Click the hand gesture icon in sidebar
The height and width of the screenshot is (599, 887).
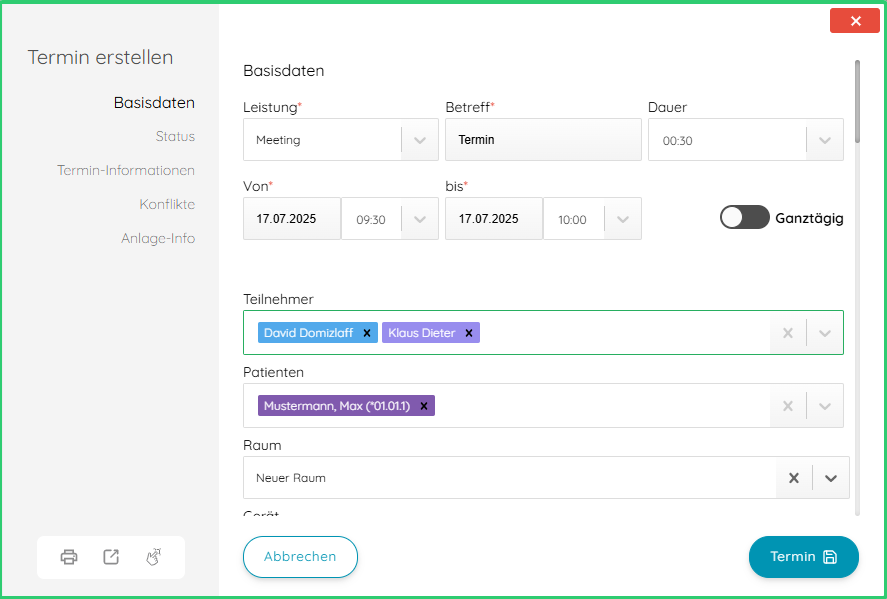(153, 557)
